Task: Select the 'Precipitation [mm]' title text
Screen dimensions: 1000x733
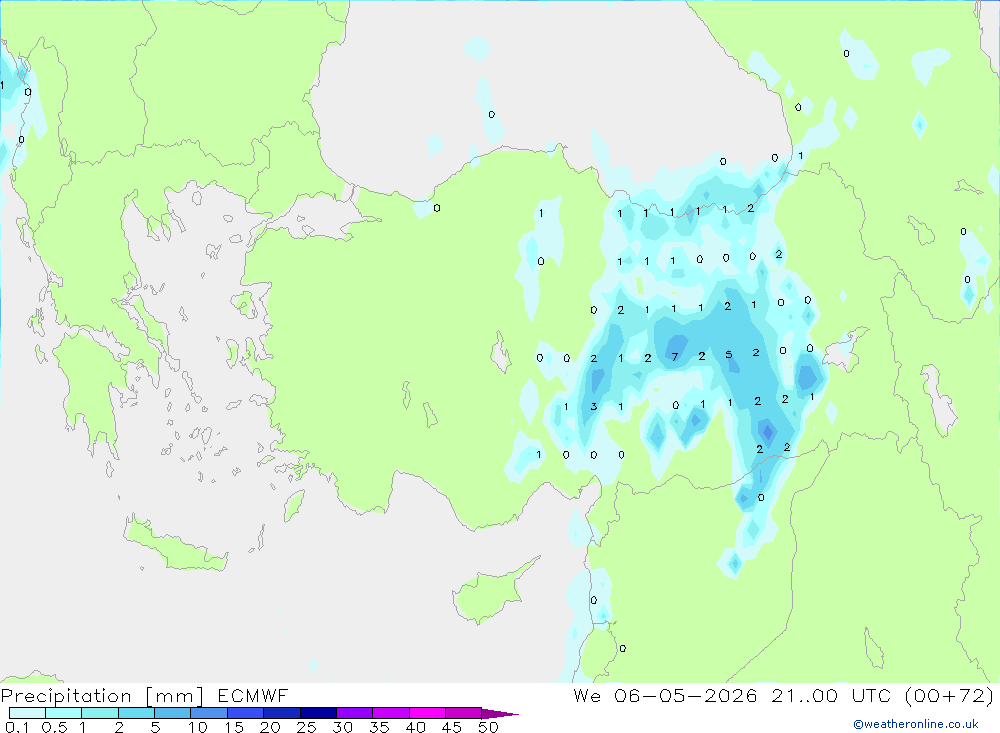Action: (x=102, y=696)
